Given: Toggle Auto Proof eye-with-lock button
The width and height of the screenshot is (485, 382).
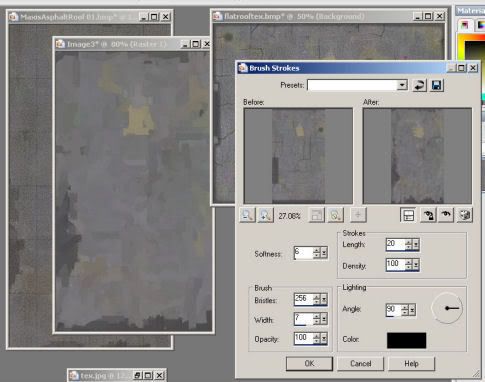Looking at the screenshot, I should 428,215.
